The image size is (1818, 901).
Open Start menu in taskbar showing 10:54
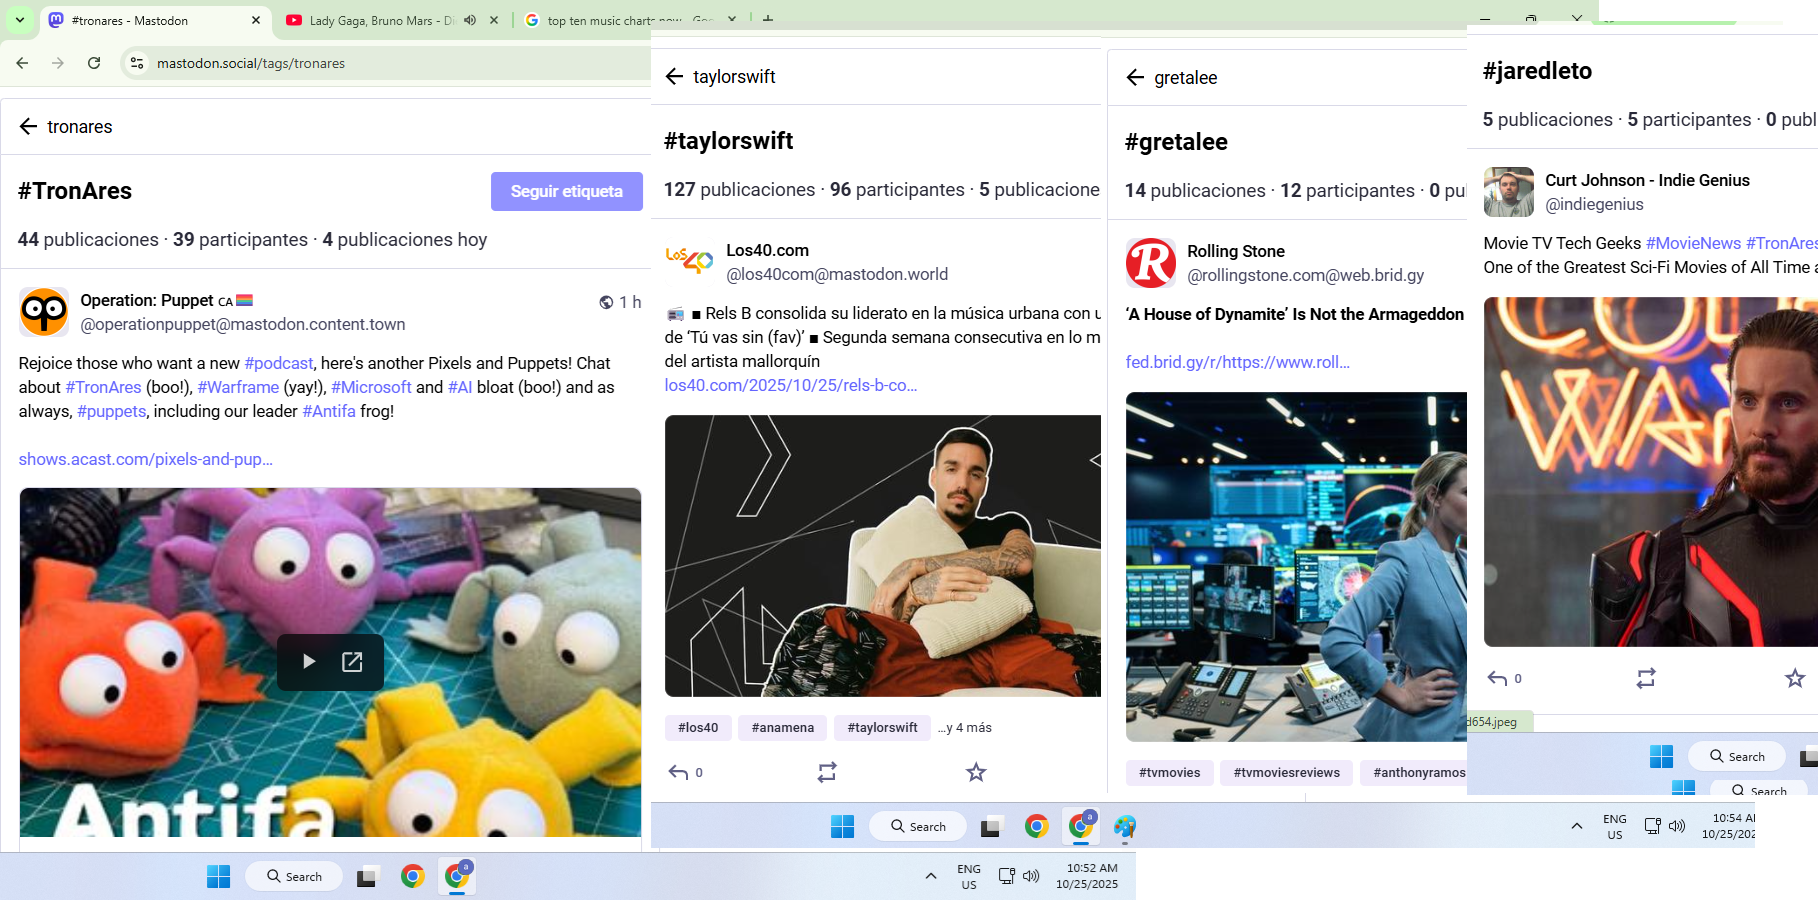[x=843, y=827]
